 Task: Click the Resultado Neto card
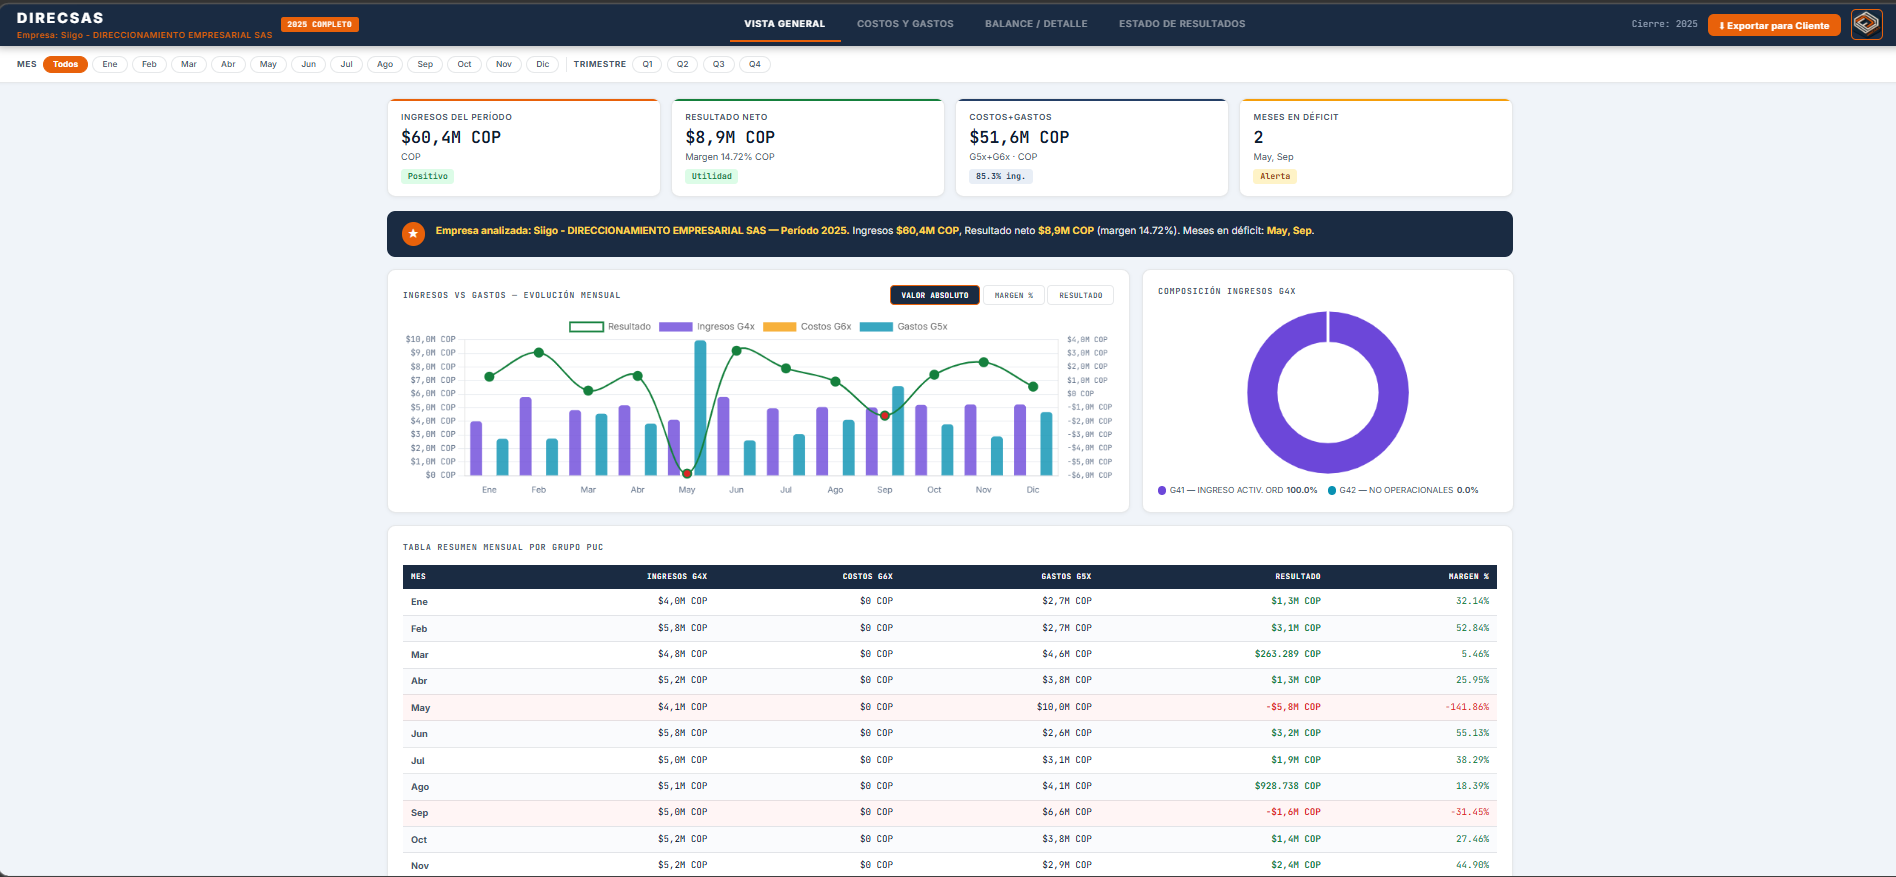[808, 147]
